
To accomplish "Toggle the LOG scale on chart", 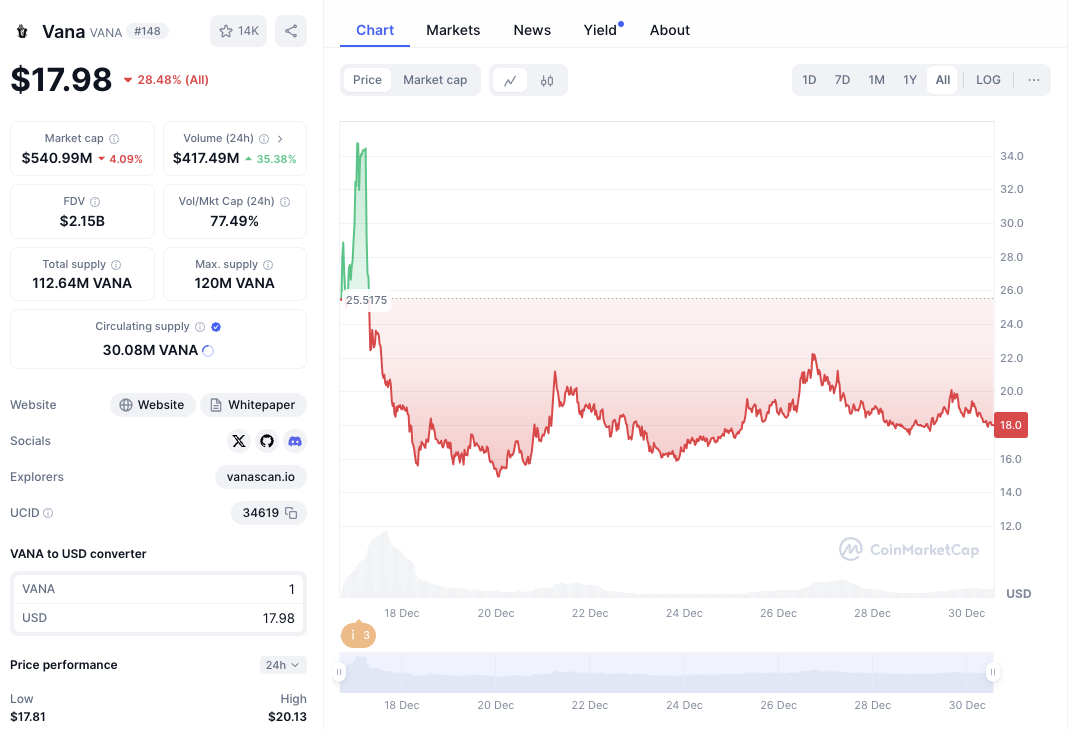I will pyautogui.click(x=988, y=80).
